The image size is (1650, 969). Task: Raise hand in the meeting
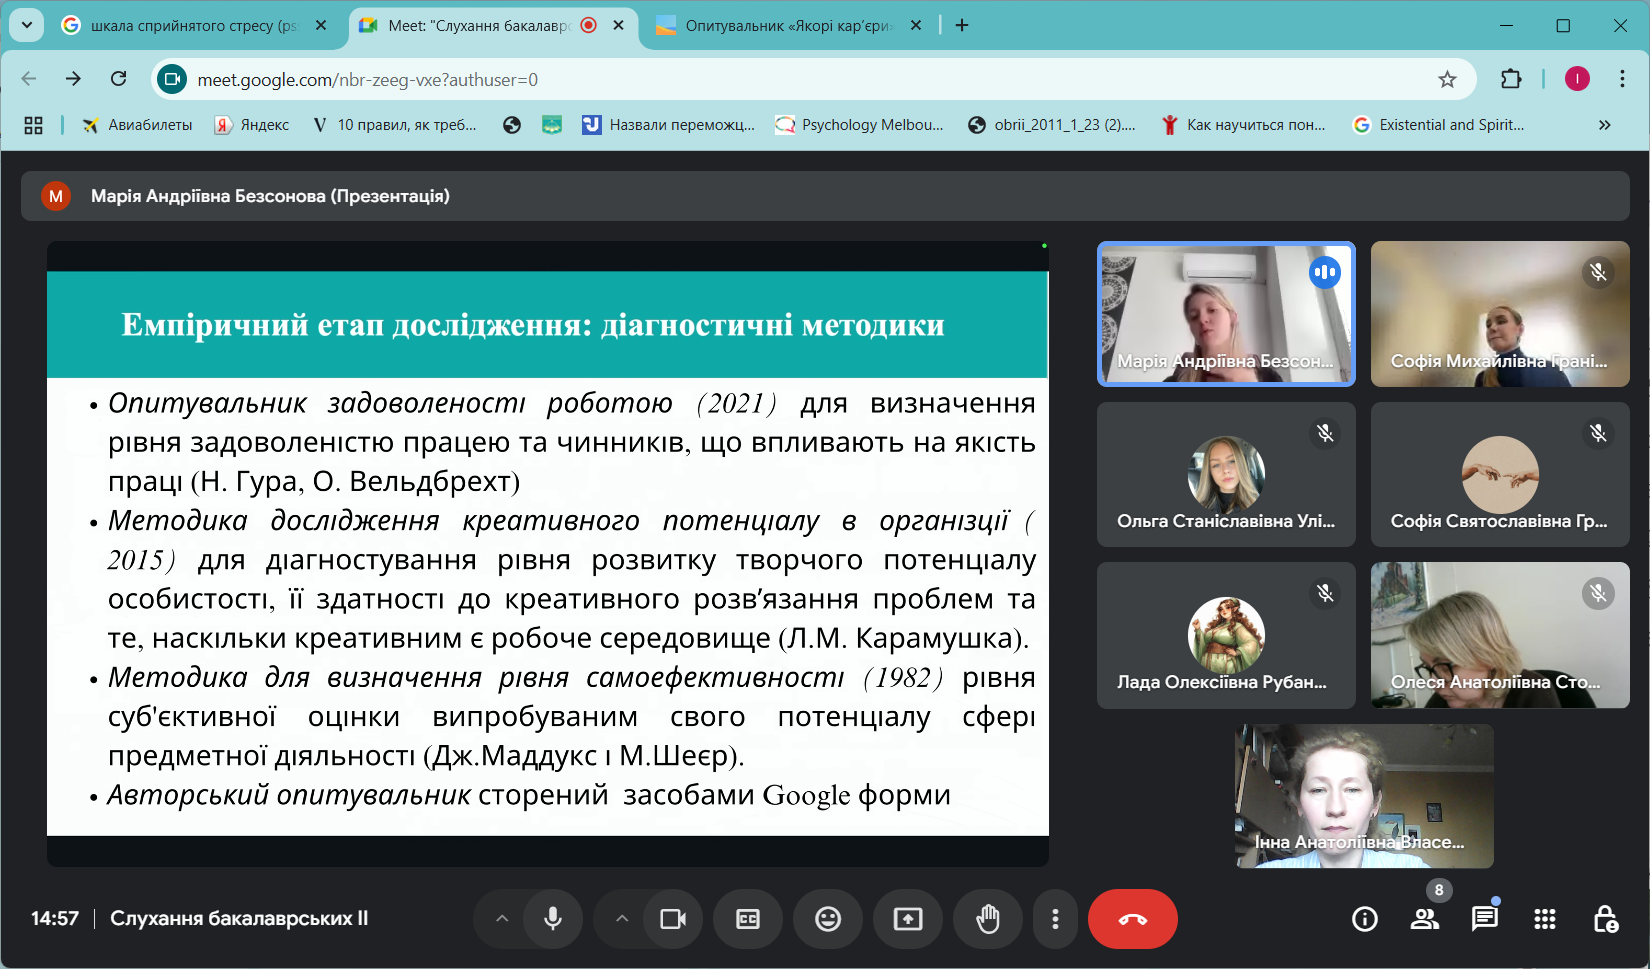988,919
